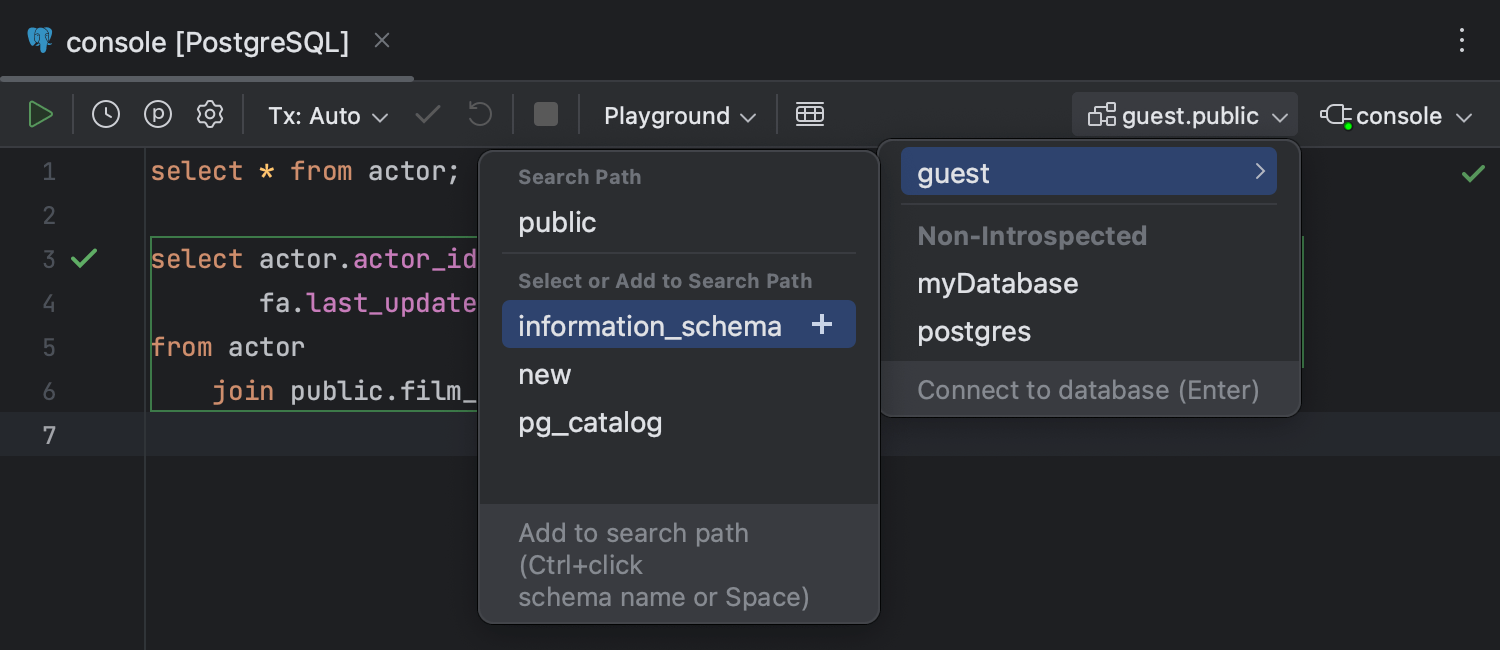Image resolution: width=1500 pixels, height=650 pixels.
Task: Open the Playground dropdown
Action: (678, 115)
